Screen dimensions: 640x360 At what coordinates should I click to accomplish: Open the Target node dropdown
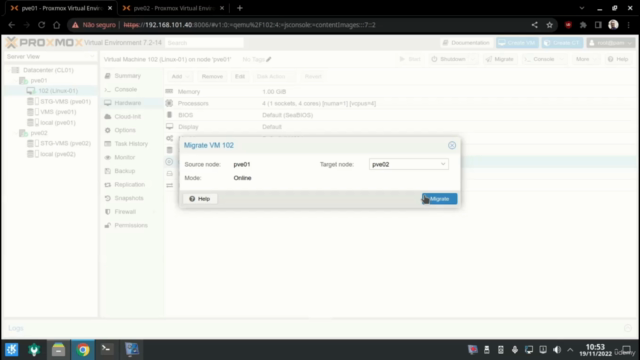pyautogui.click(x=443, y=164)
